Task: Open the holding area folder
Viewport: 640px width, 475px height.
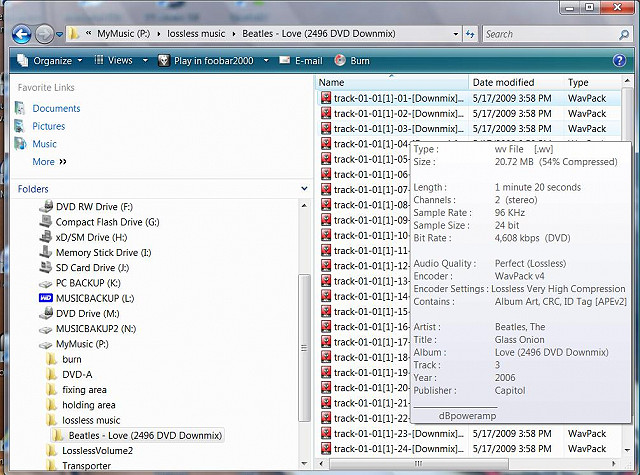Action: point(89,405)
